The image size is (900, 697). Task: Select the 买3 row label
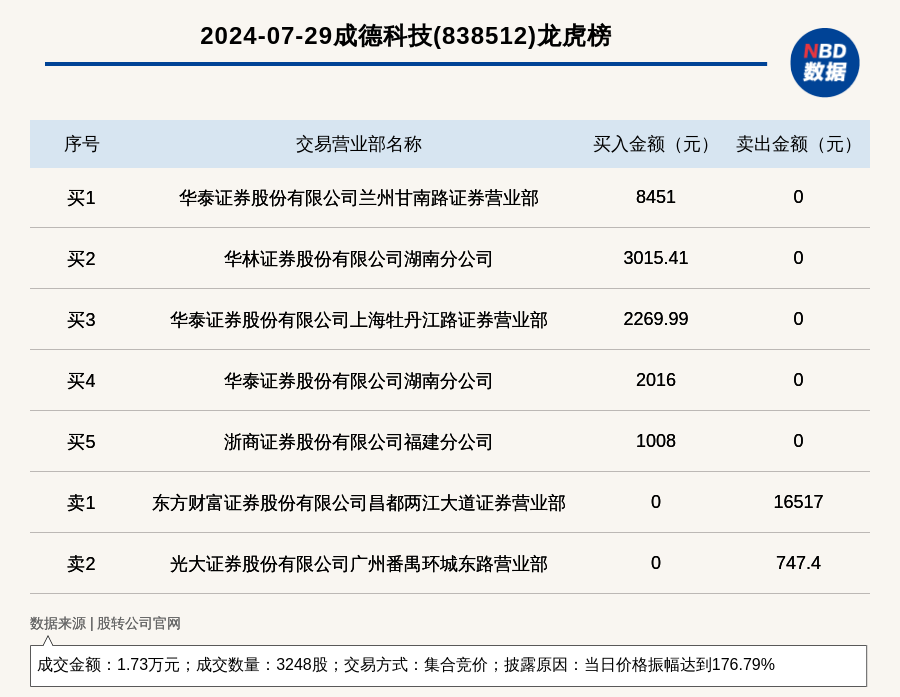(82, 320)
